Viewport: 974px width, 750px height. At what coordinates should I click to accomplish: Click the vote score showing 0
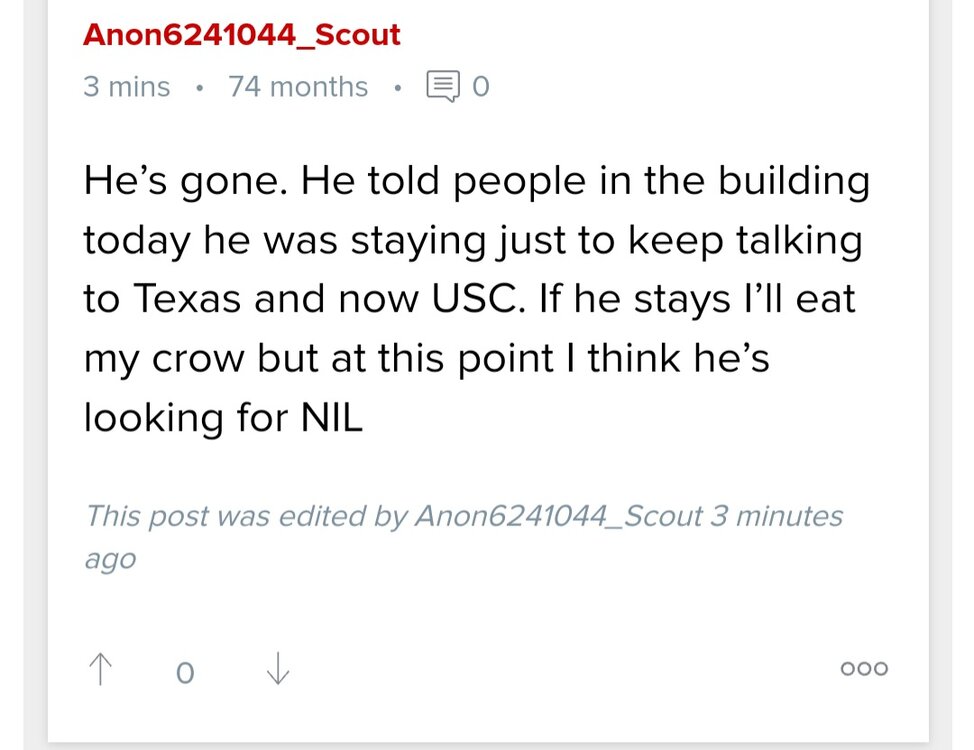(x=185, y=672)
